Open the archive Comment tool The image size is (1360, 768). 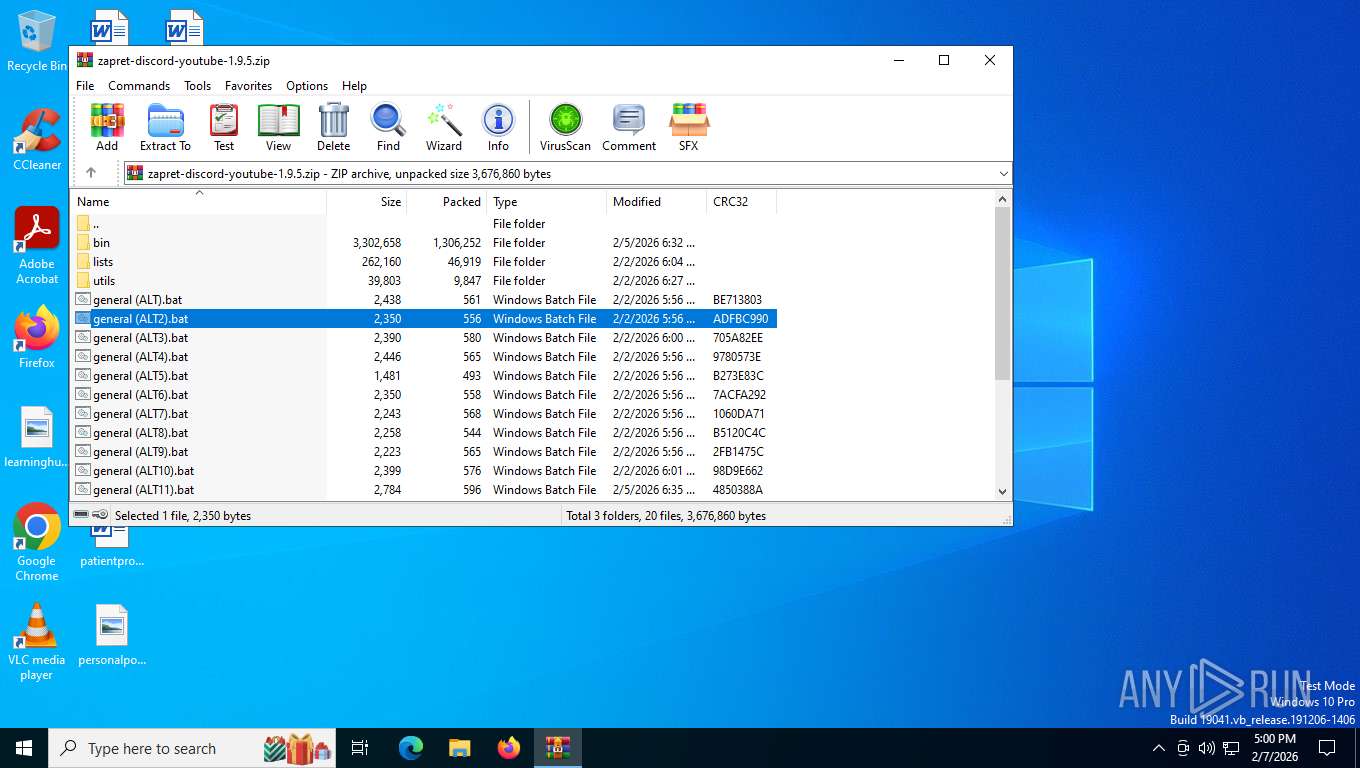(x=629, y=127)
